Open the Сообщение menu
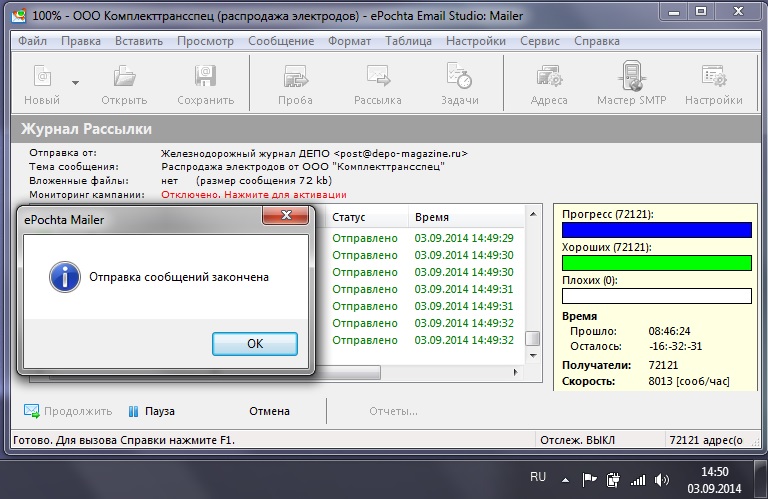Screen dimensions: 768x499 point(281,41)
